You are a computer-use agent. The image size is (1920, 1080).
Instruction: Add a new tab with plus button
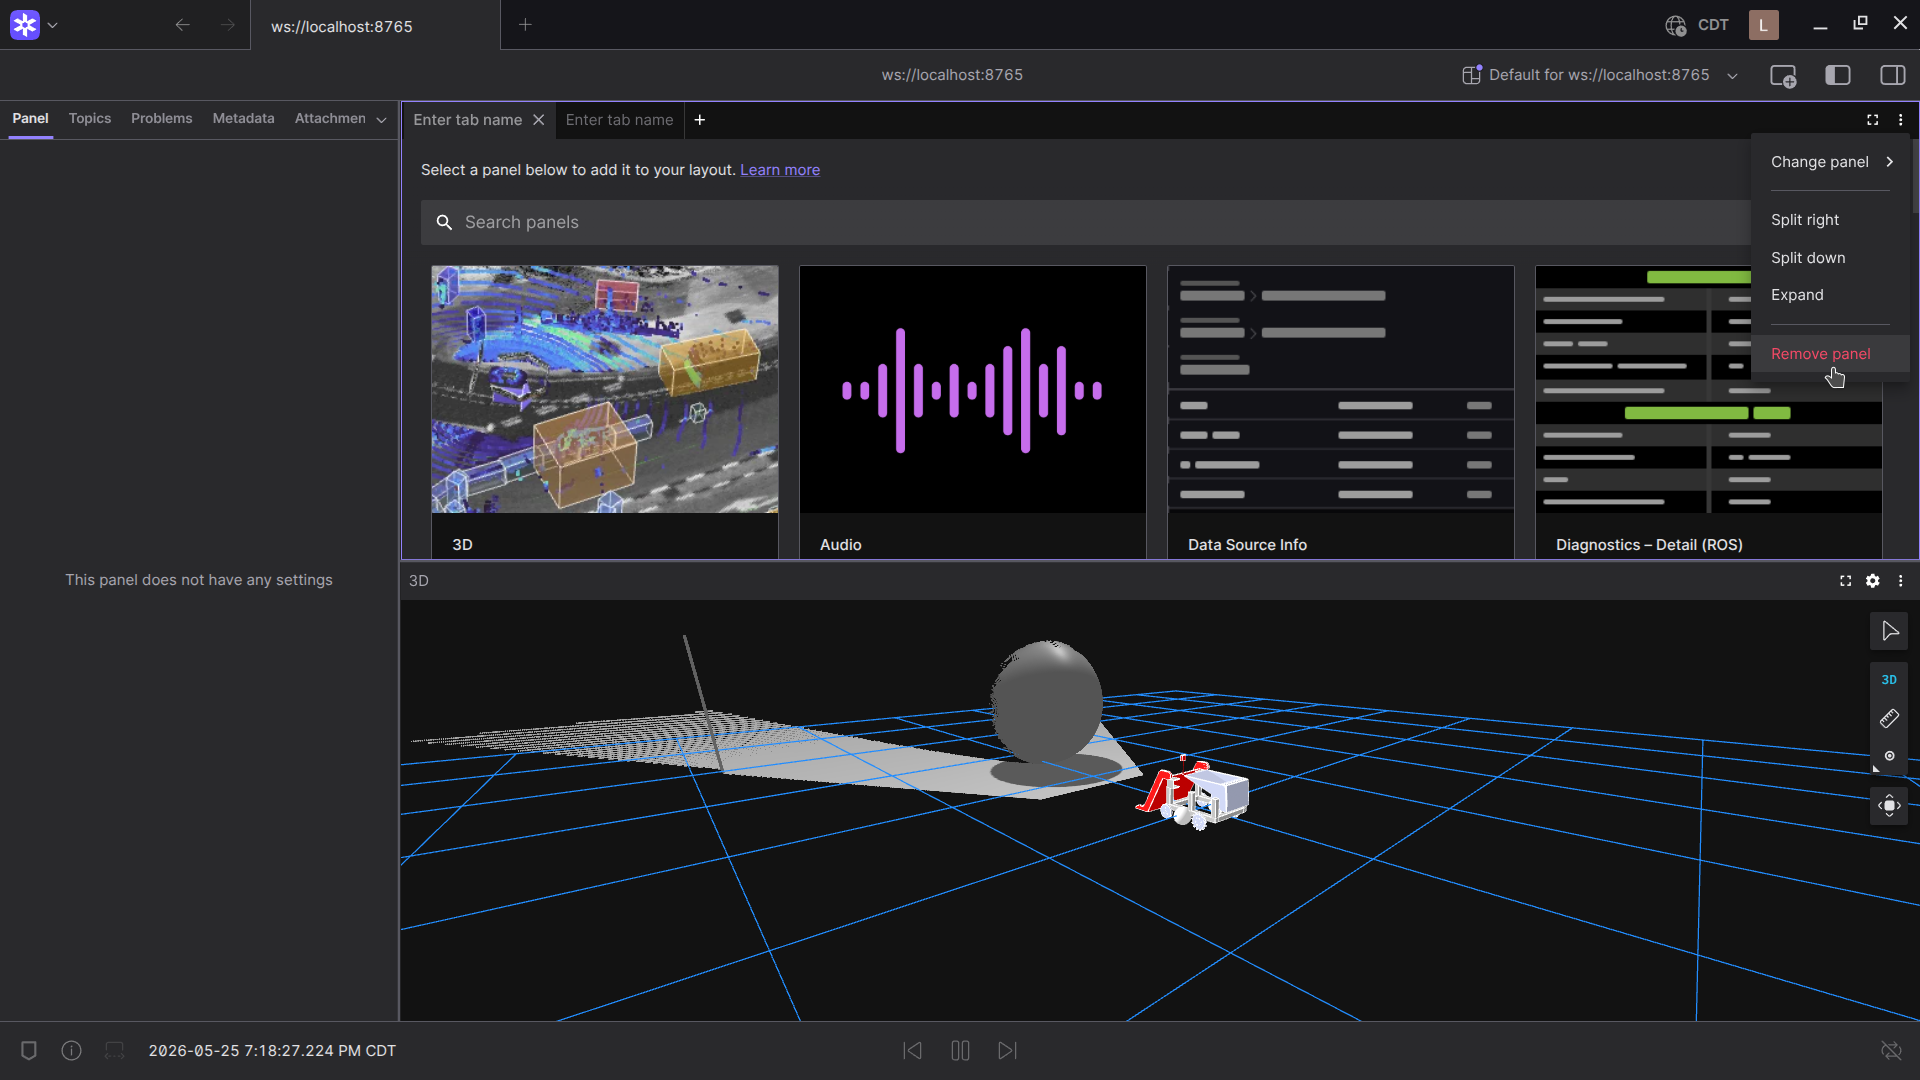pyautogui.click(x=700, y=120)
